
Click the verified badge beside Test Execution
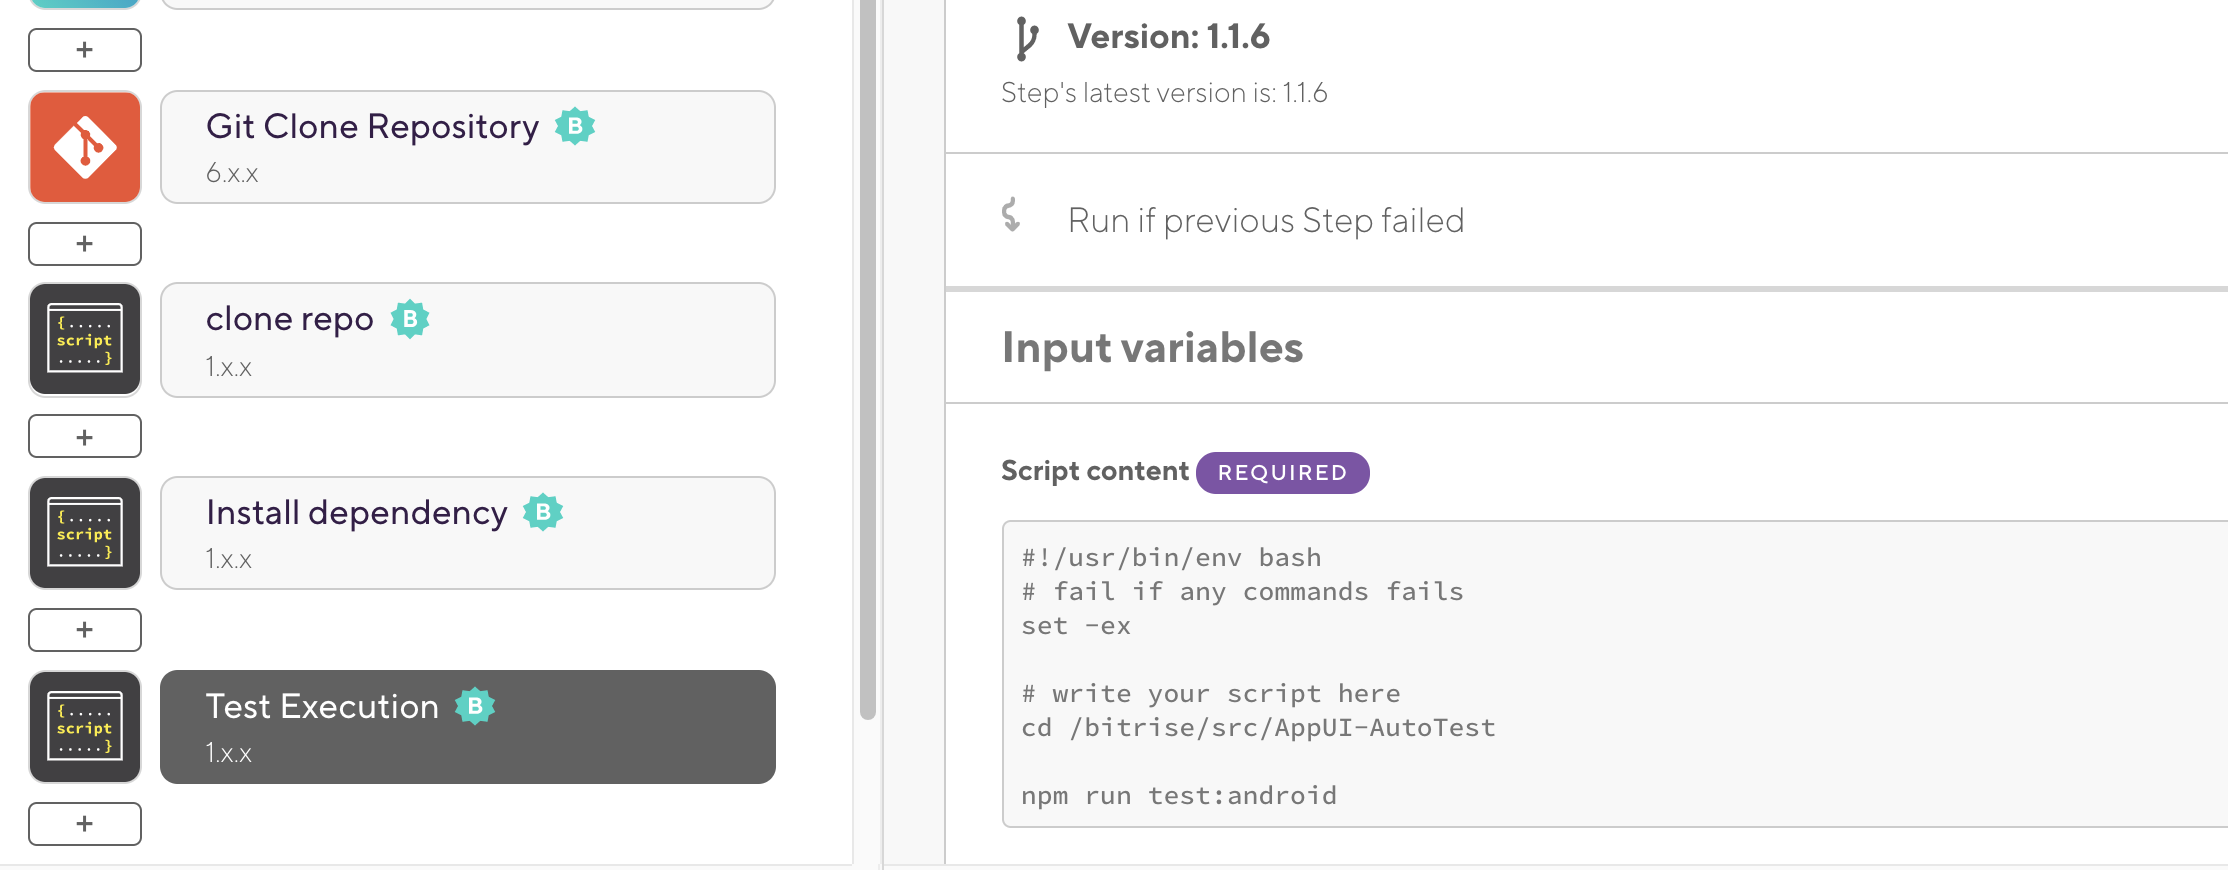click(475, 706)
